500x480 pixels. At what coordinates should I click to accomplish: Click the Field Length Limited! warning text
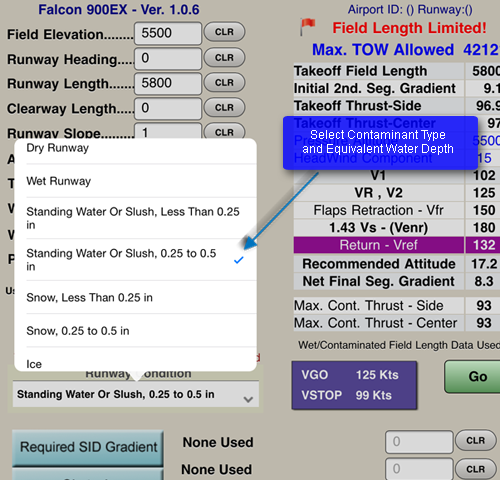(x=409, y=28)
